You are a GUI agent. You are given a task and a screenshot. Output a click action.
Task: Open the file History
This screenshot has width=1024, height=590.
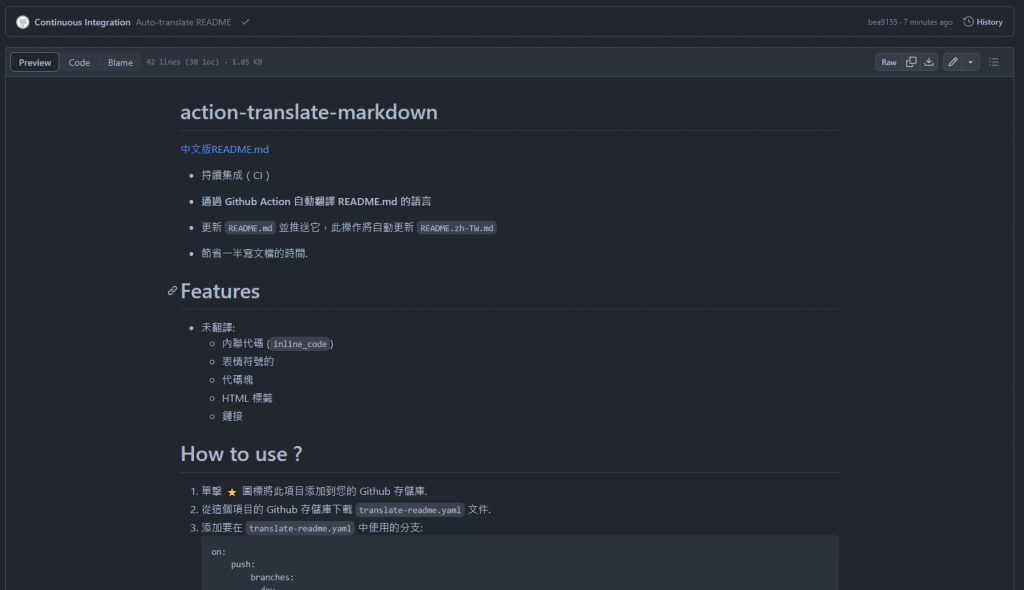click(x=983, y=22)
